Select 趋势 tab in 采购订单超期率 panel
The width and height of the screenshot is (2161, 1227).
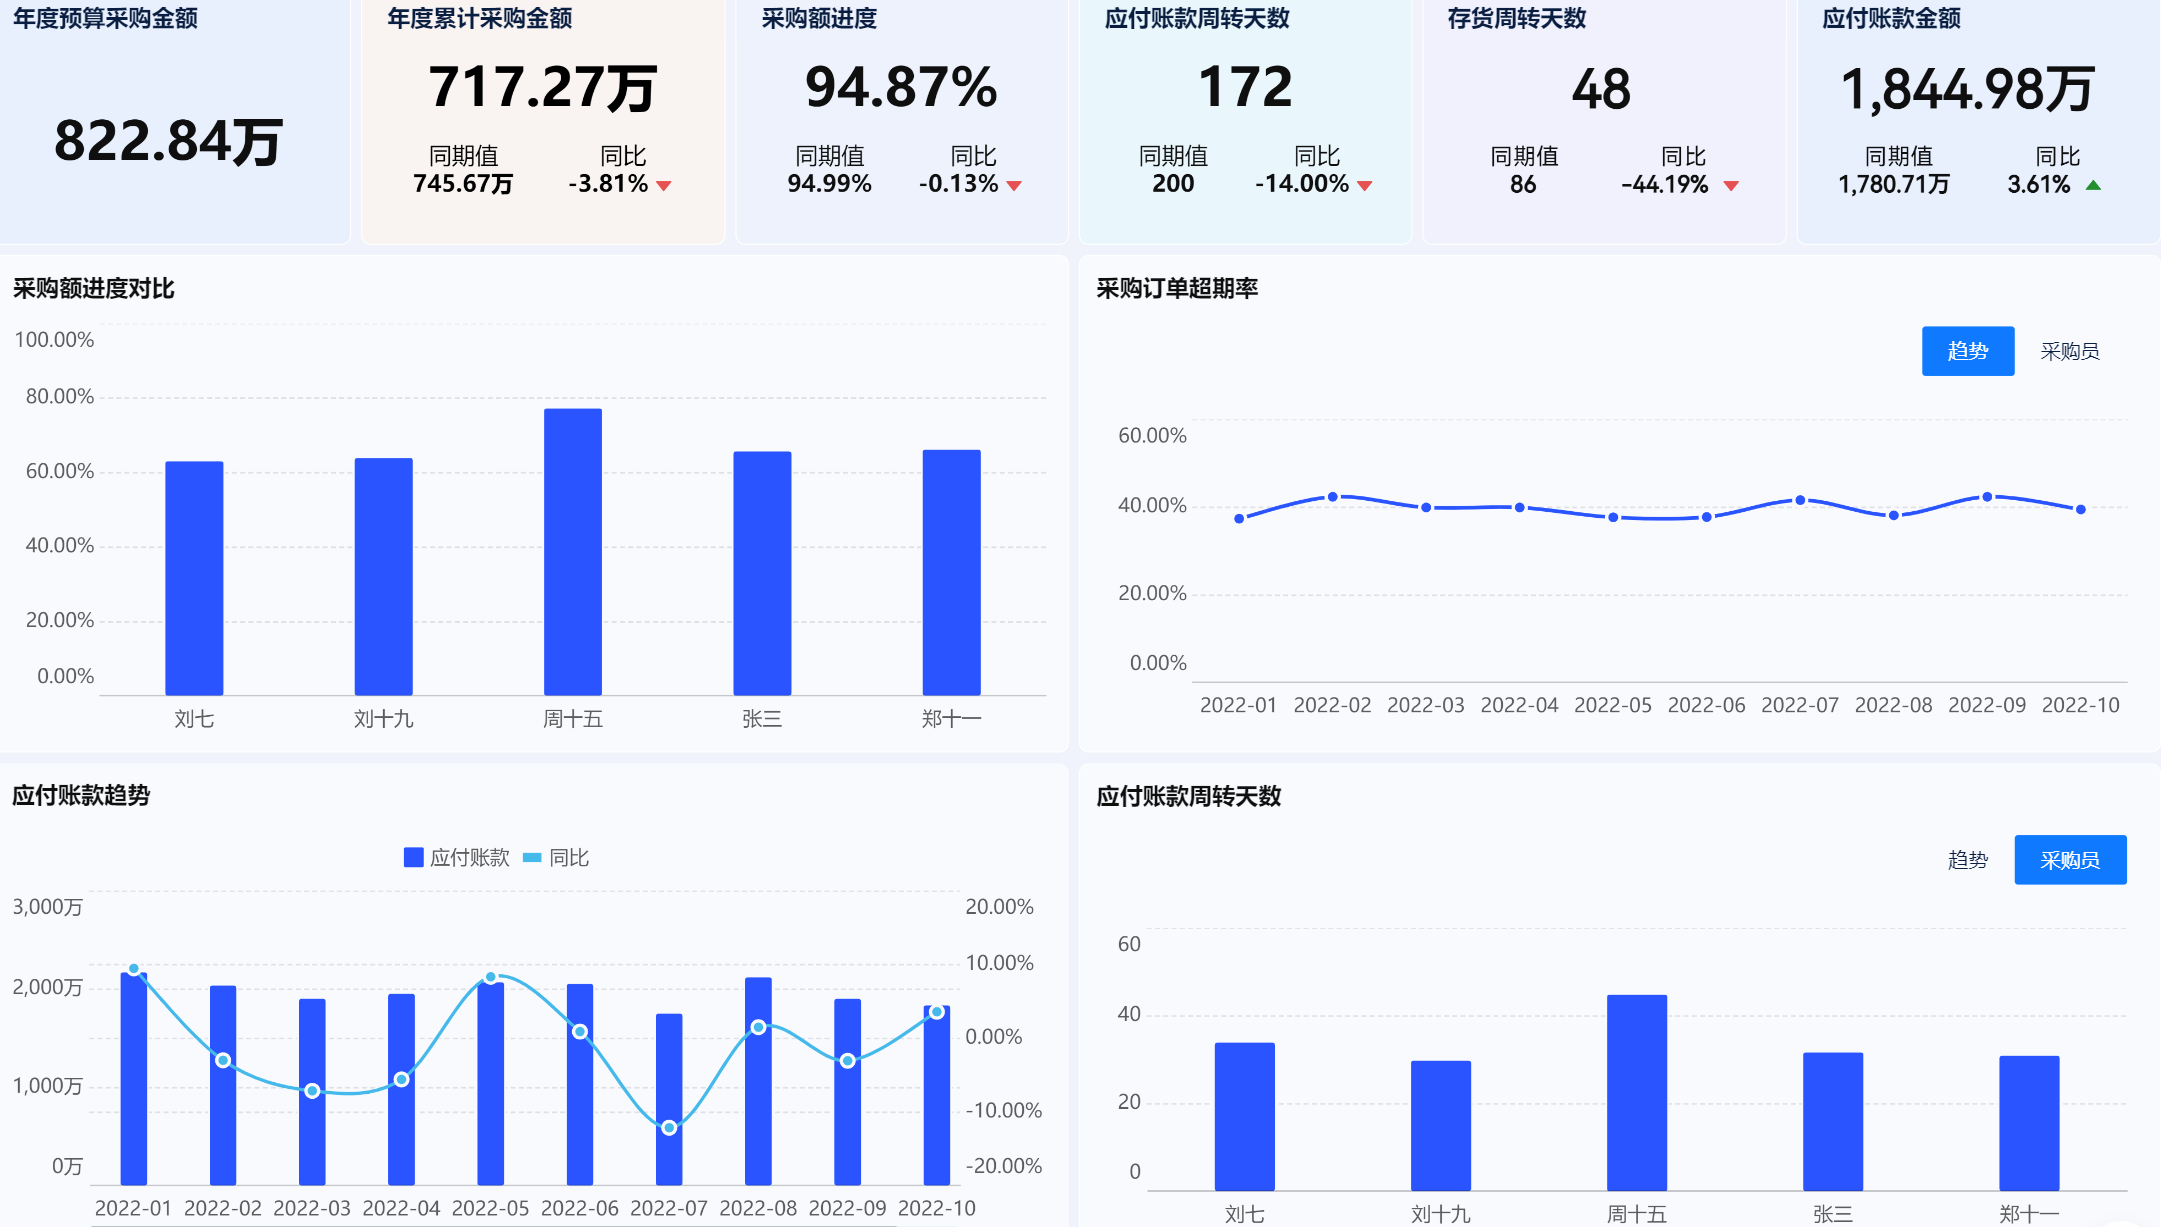(x=1967, y=351)
